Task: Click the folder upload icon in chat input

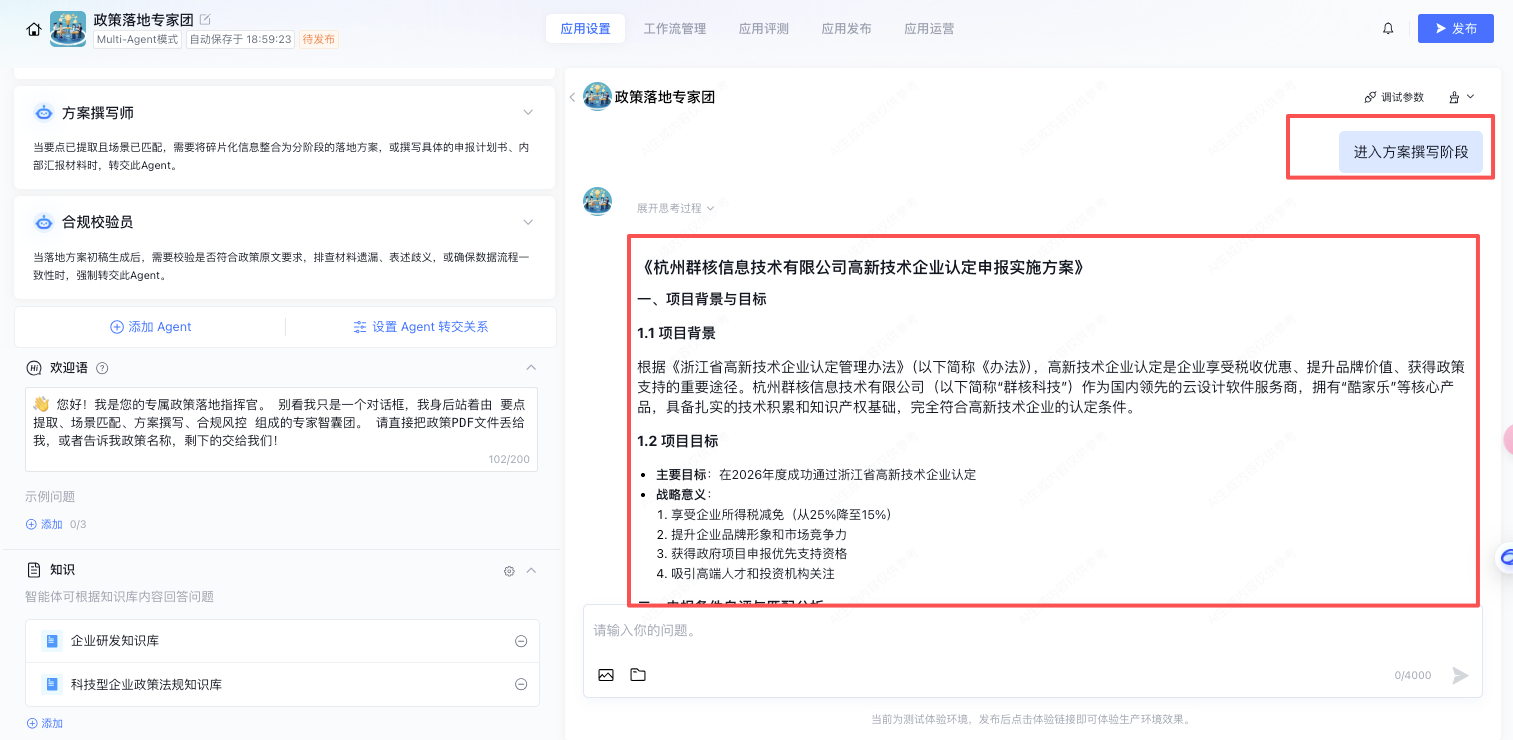Action: tap(638, 675)
